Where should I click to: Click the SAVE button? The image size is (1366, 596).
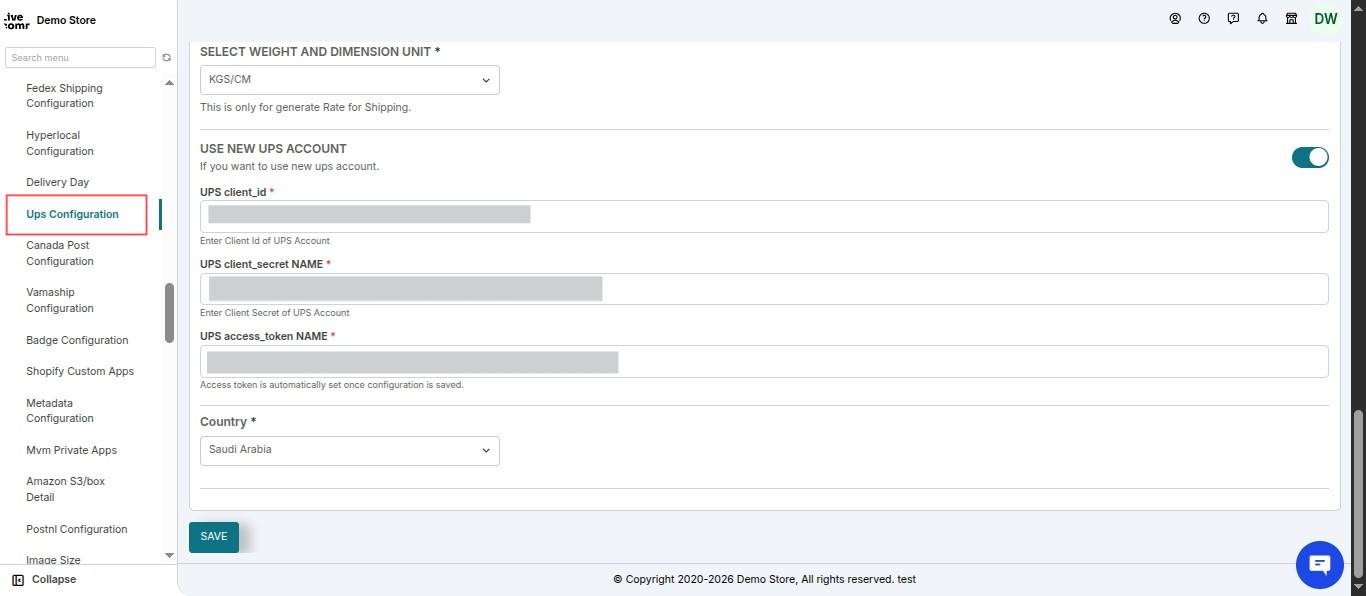coord(214,537)
